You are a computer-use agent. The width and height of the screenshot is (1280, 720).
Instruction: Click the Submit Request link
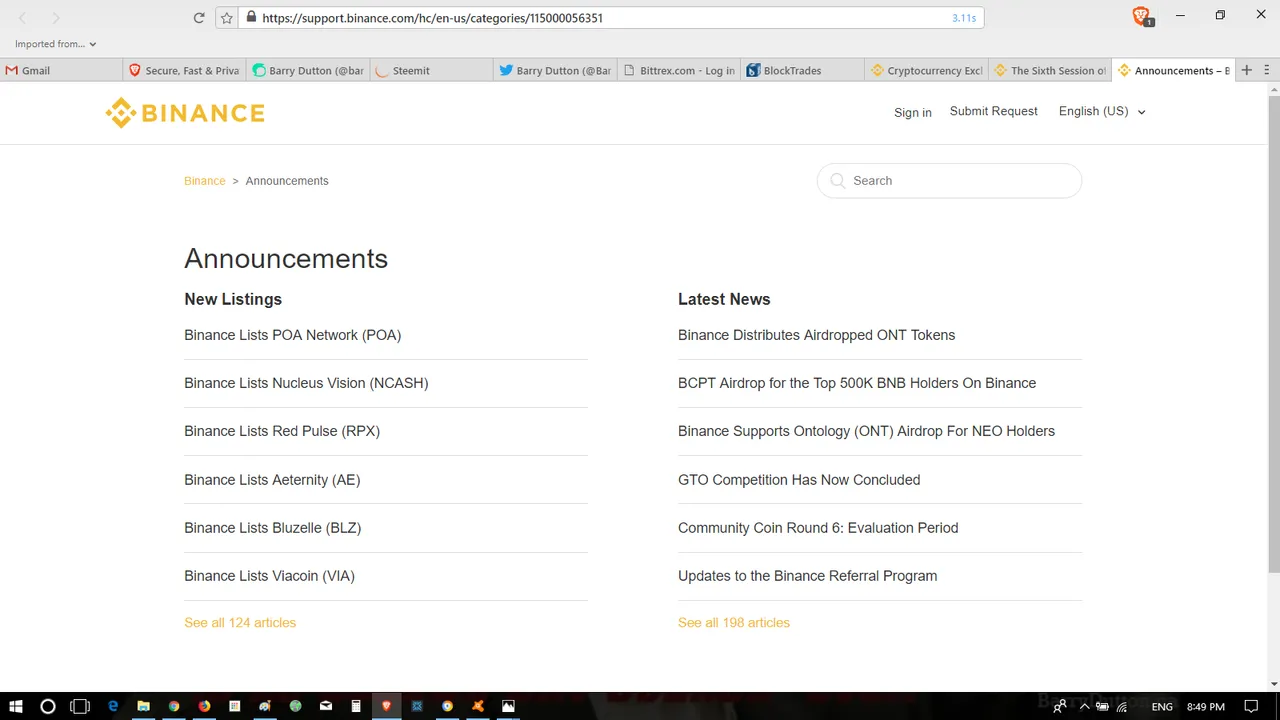click(994, 111)
